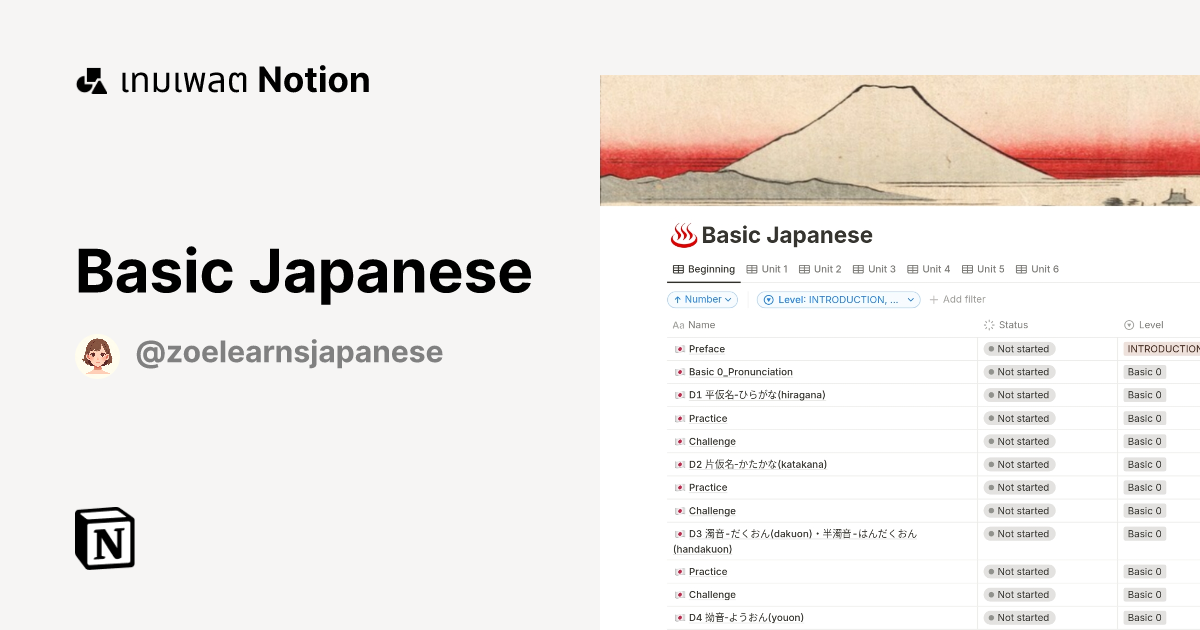
Task: Click the page icon beside D1 hiragana row
Action: coord(680,394)
